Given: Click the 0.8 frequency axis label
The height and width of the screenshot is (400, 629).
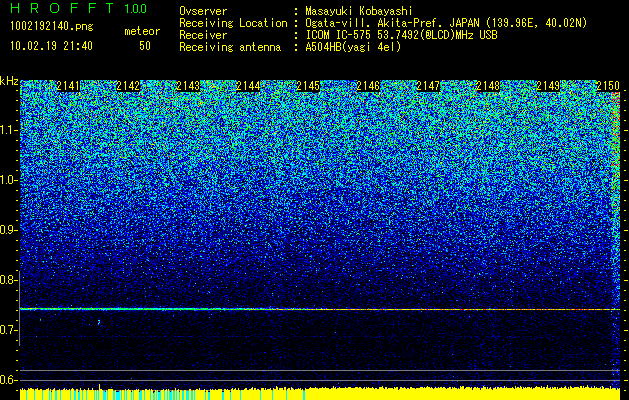Looking at the screenshot, I should pyautogui.click(x=8, y=280).
